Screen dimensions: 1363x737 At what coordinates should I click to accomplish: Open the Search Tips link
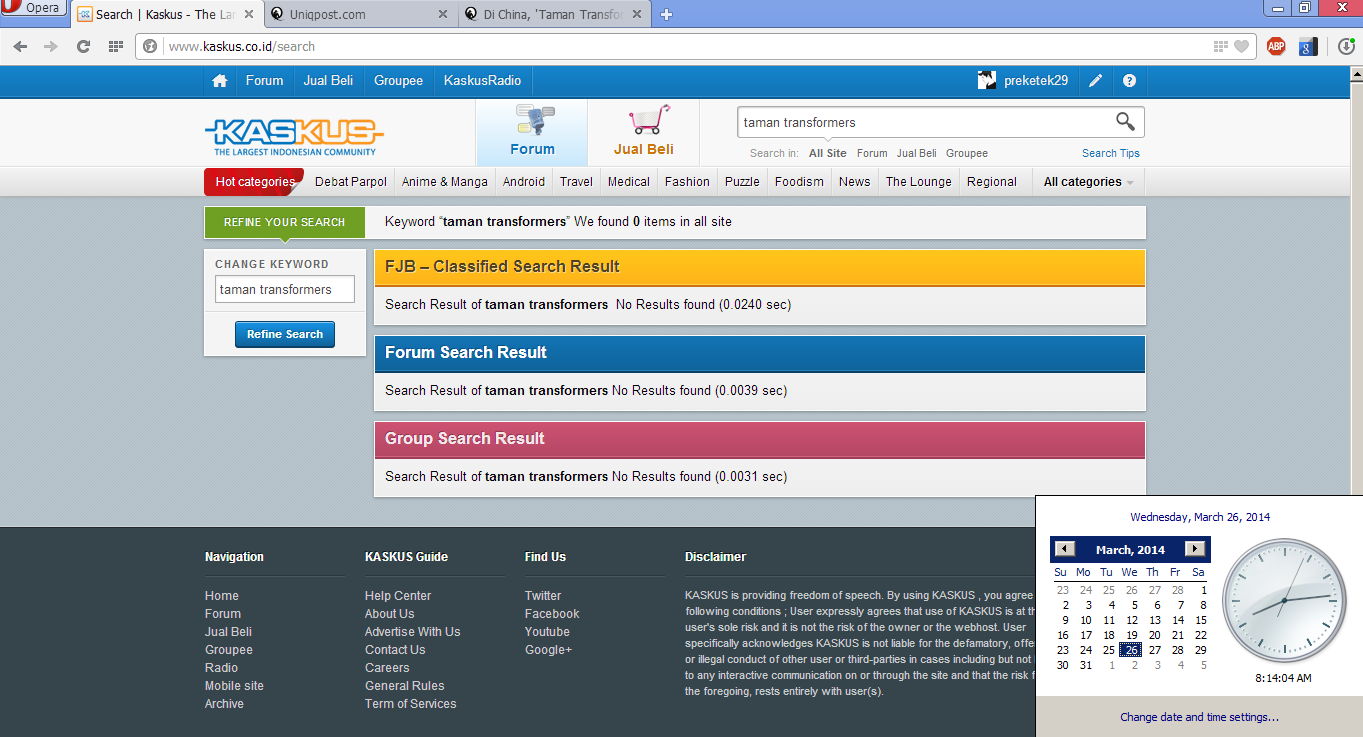pos(1111,153)
